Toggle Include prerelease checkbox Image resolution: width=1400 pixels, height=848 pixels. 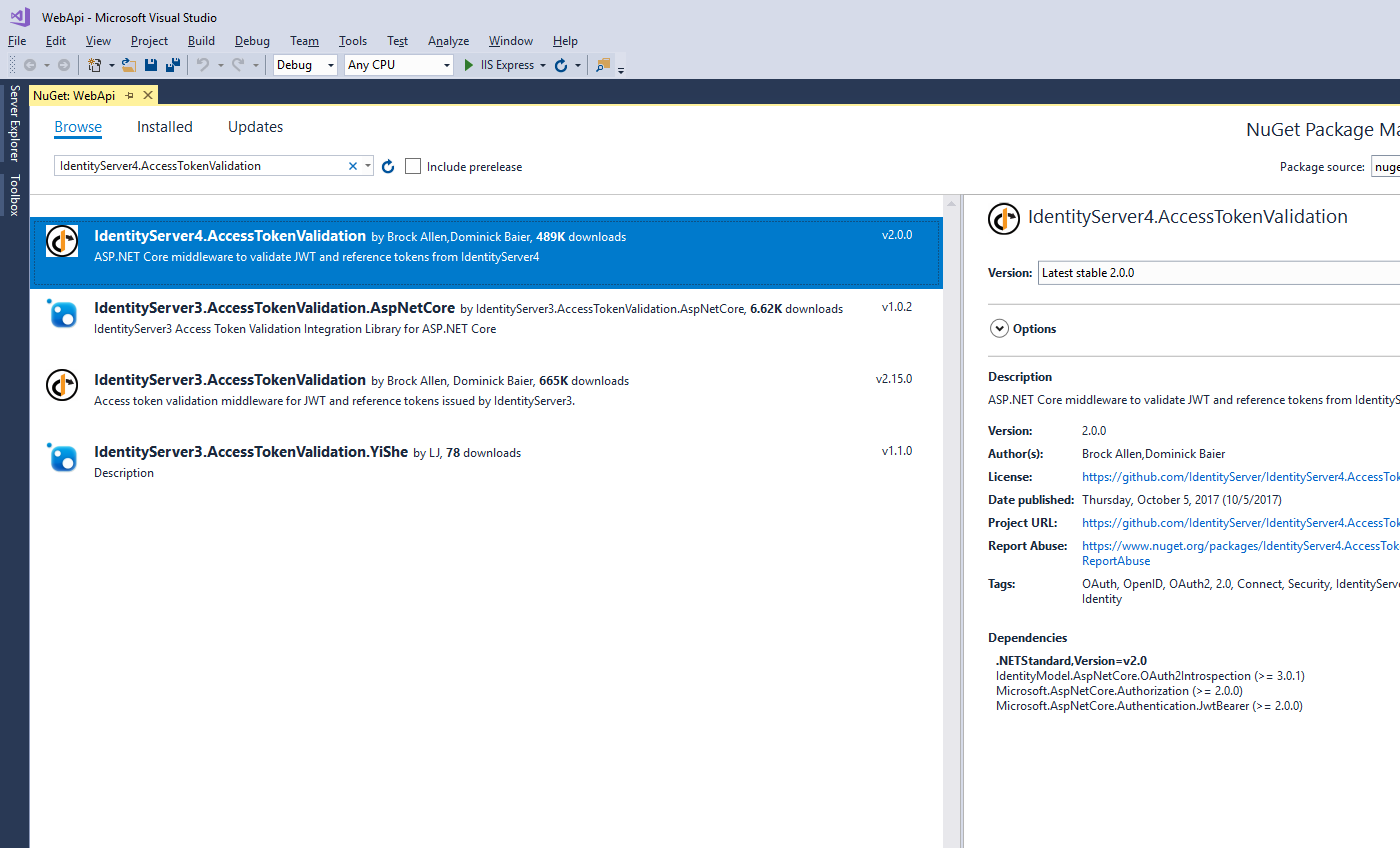click(x=413, y=166)
